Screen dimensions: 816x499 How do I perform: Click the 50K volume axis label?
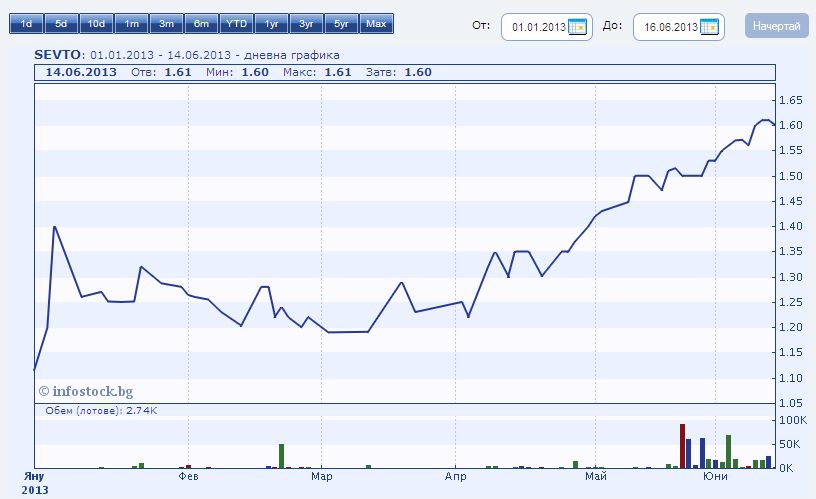(x=789, y=444)
